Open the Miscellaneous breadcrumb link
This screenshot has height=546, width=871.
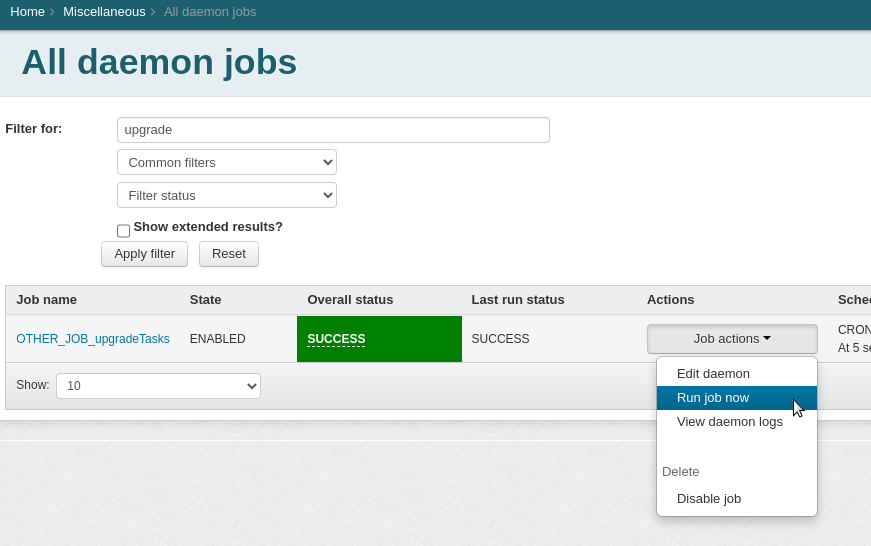104,11
